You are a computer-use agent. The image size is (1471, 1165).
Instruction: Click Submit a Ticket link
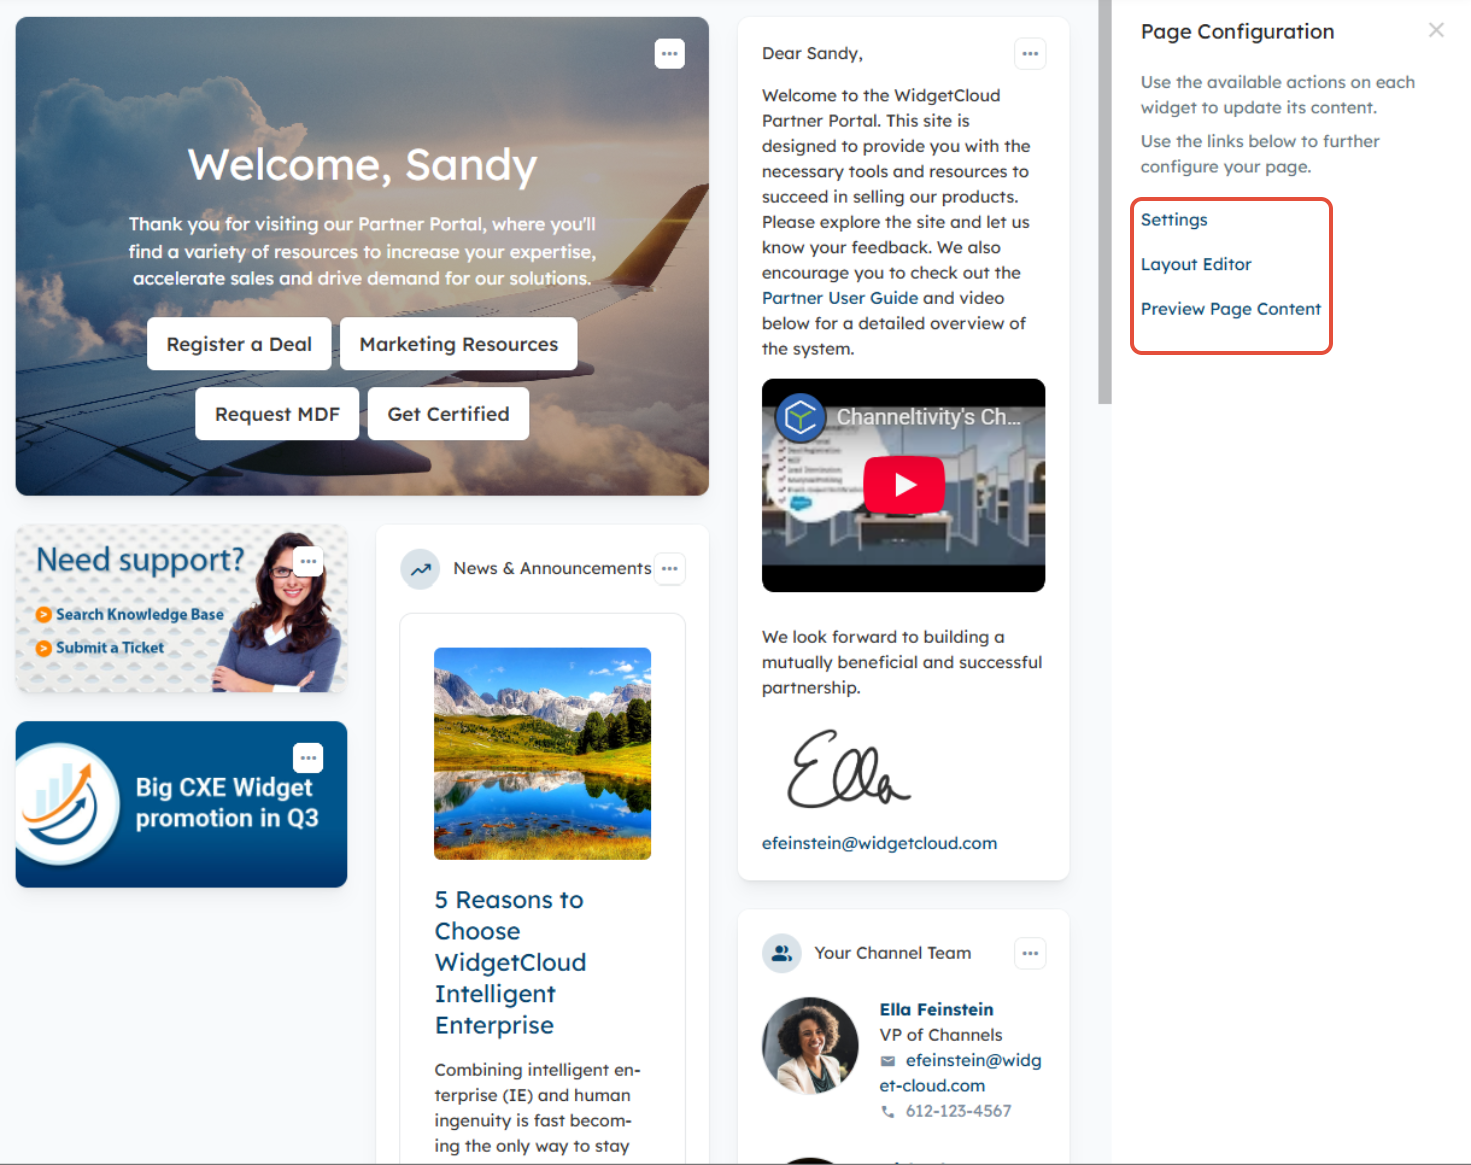[110, 649]
